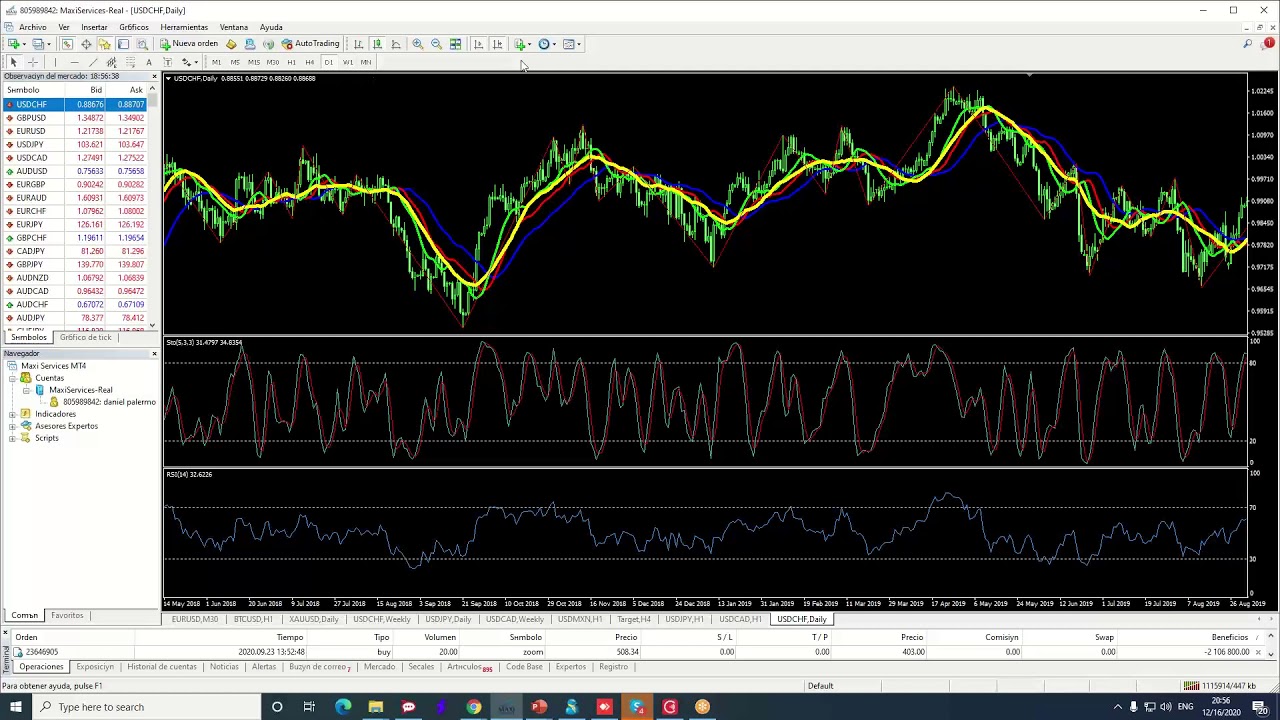Close the Navegador panel
The width and height of the screenshot is (1280, 720).
tap(154, 354)
